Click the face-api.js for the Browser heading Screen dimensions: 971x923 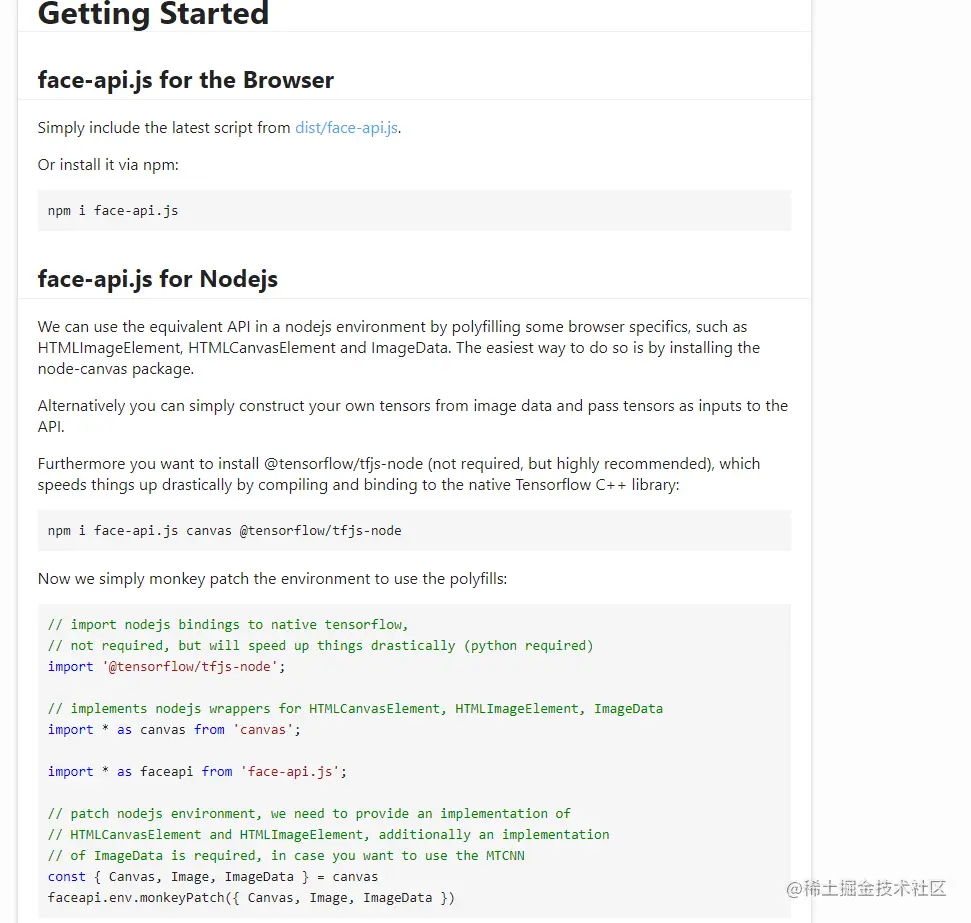pyautogui.click(x=186, y=80)
